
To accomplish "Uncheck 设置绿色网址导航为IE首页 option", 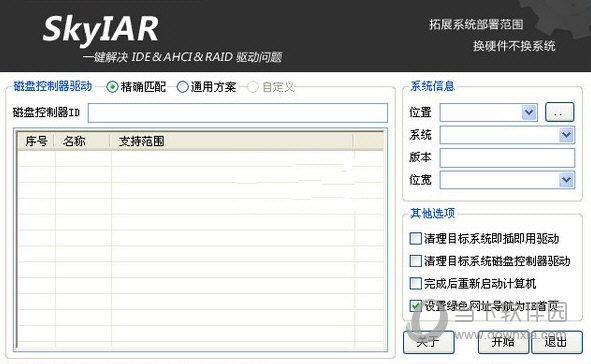I will tap(415, 306).
